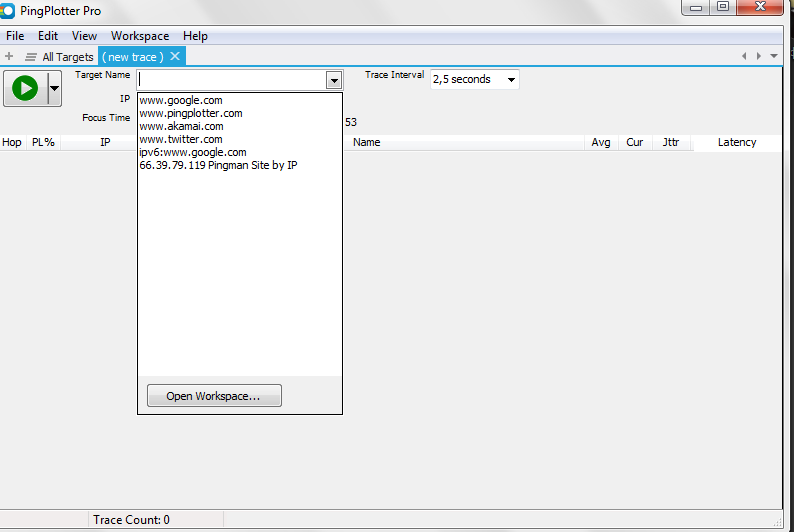Click the Name column header
This screenshot has height=532, width=794.
click(367, 142)
